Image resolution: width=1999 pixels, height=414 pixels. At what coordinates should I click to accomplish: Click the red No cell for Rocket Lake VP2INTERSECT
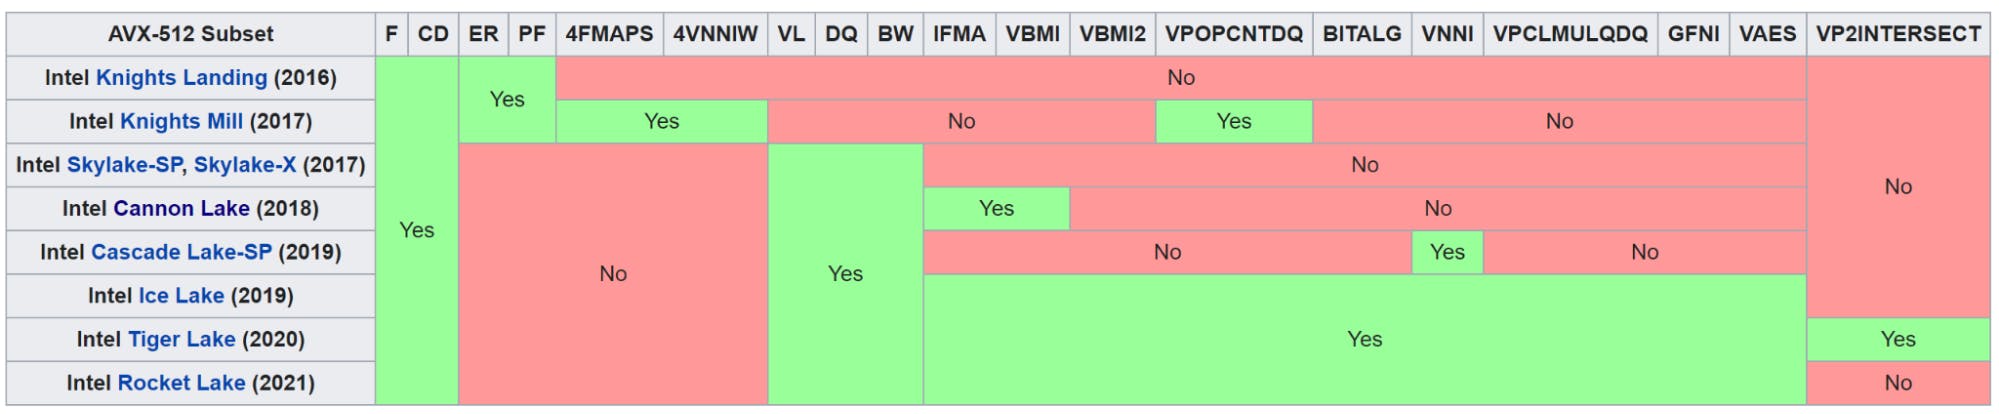coord(1898,384)
